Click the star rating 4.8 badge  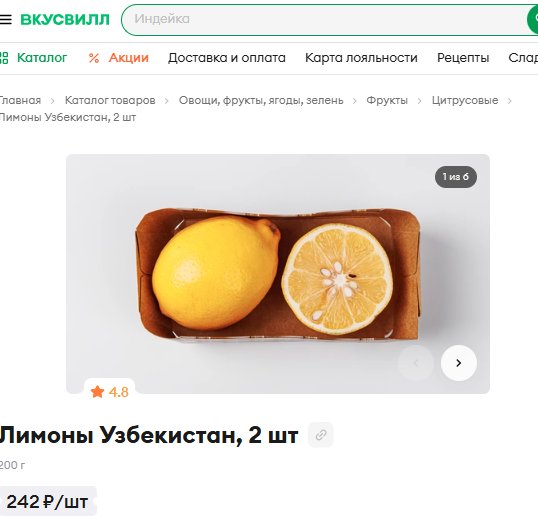(x=109, y=392)
